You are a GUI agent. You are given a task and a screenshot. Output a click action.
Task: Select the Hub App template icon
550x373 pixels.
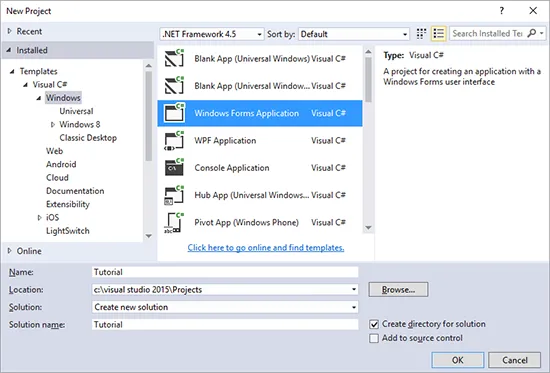(175, 195)
